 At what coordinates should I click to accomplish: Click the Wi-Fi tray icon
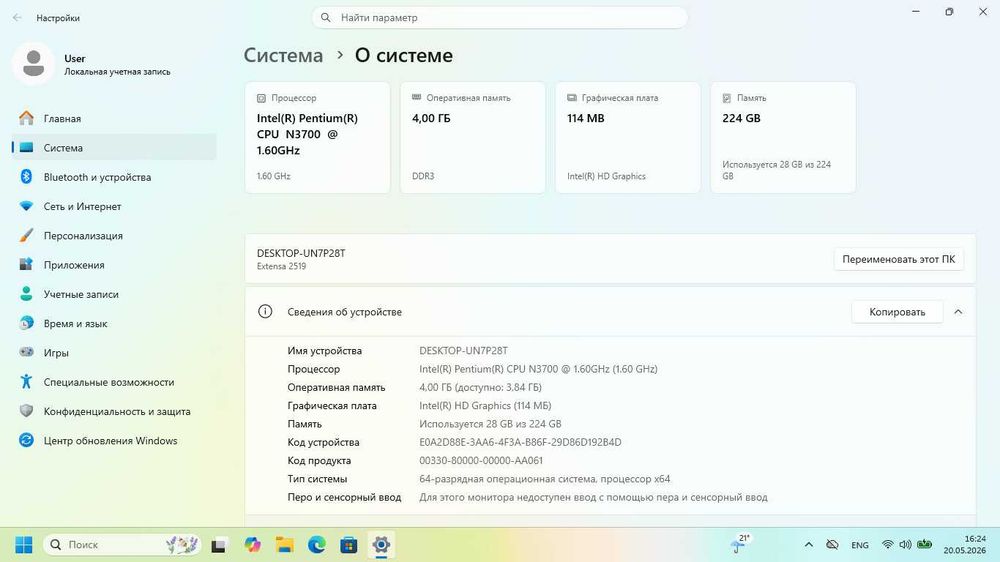pos(887,545)
